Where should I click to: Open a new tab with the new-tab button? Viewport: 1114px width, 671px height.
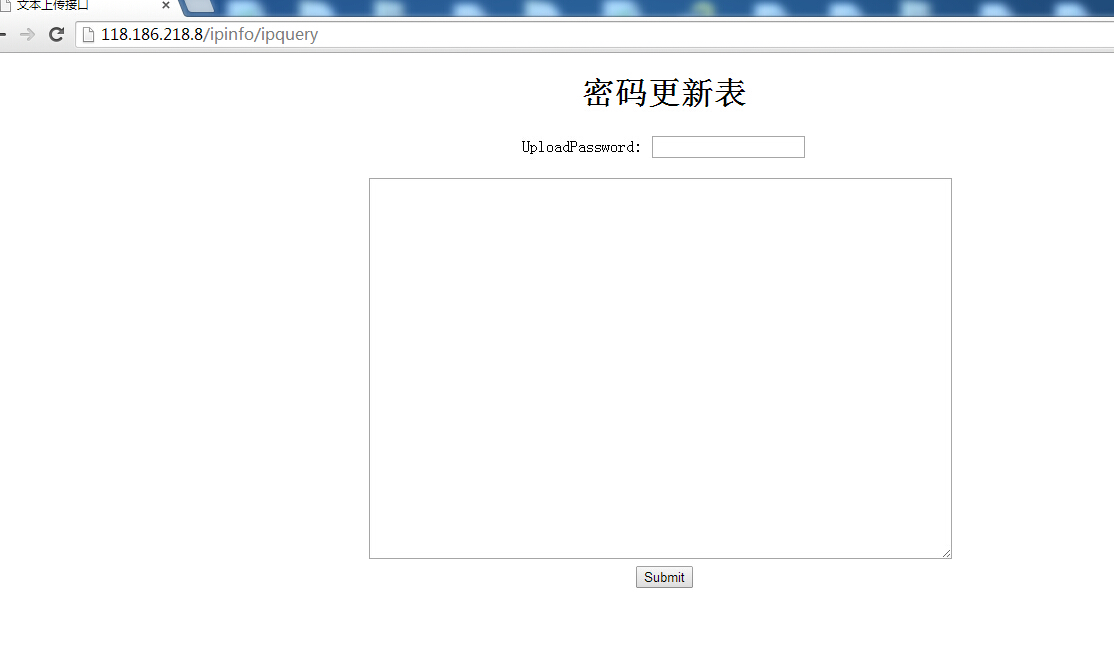[200, 6]
